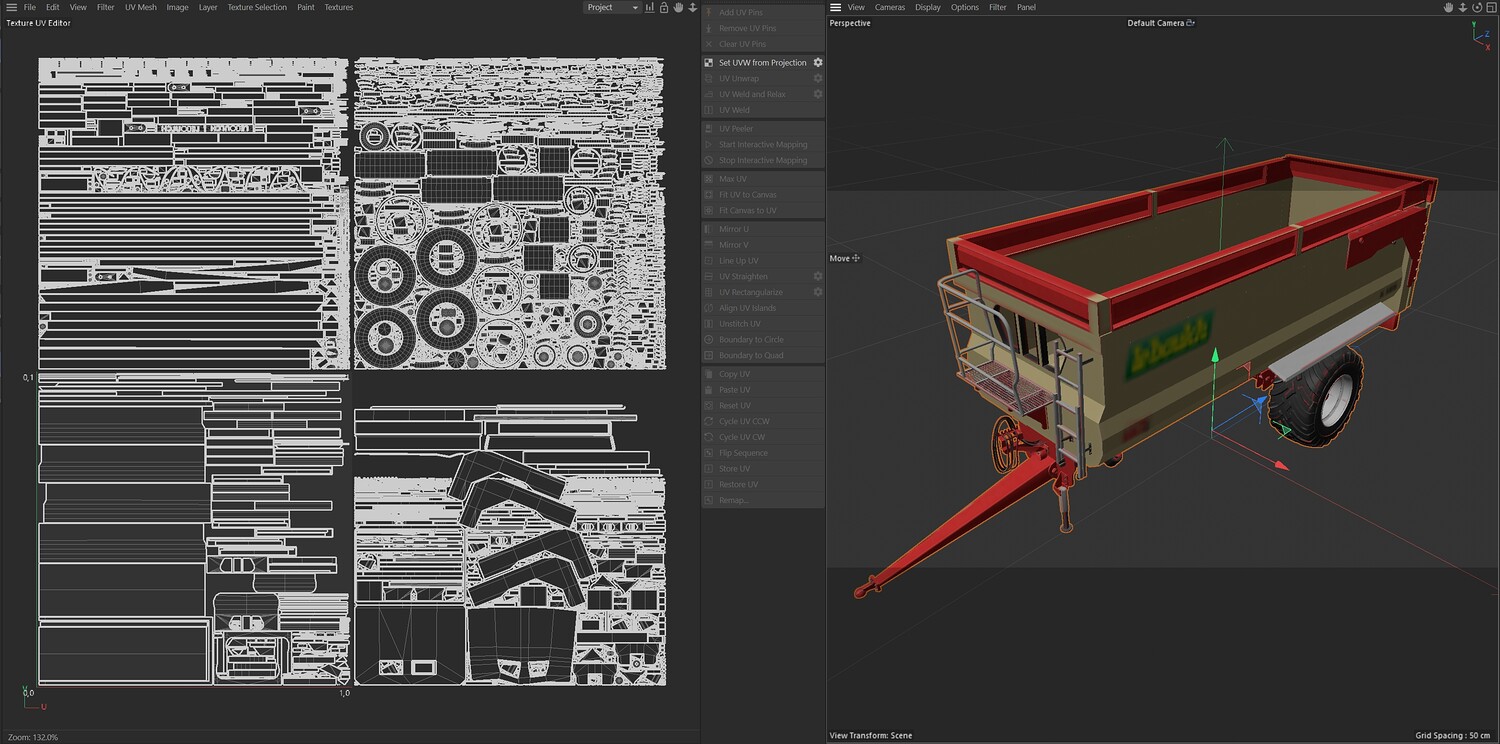The width and height of the screenshot is (1500, 744).
Task: Click the Zoom: 132.0% status text
Action: coord(33,737)
